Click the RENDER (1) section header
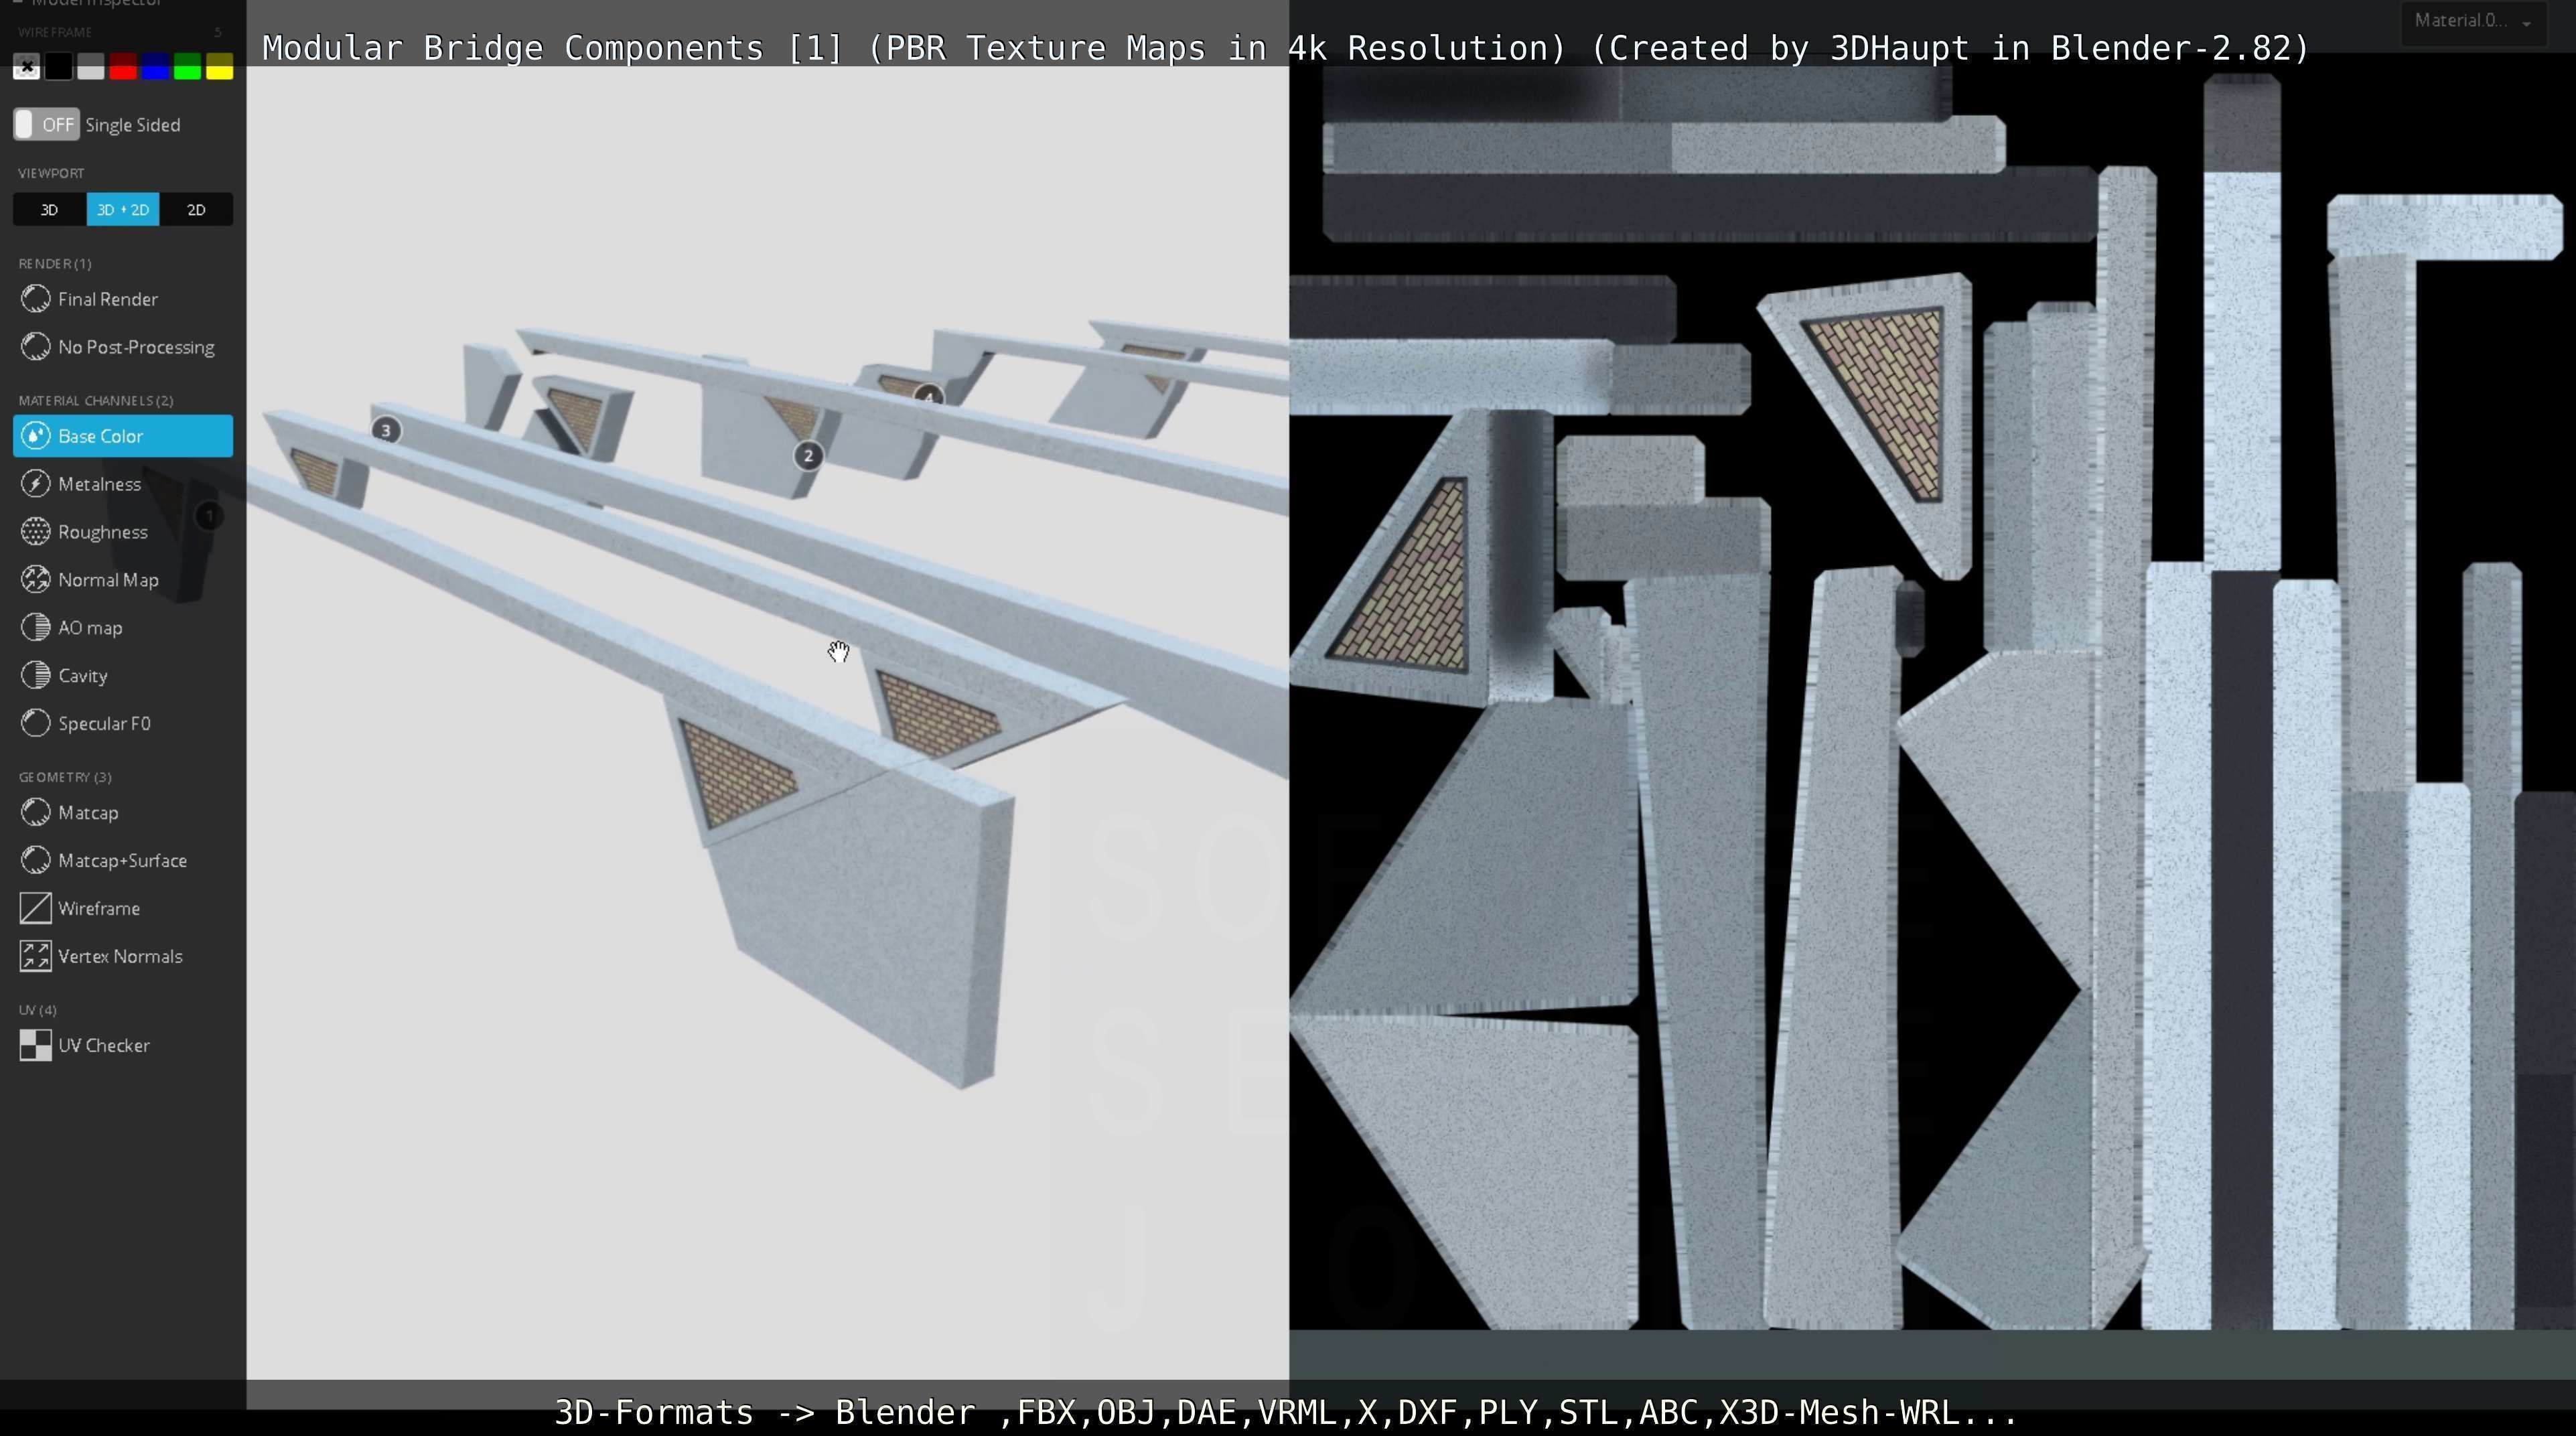The width and height of the screenshot is (2576, 1436). (55, 264)
